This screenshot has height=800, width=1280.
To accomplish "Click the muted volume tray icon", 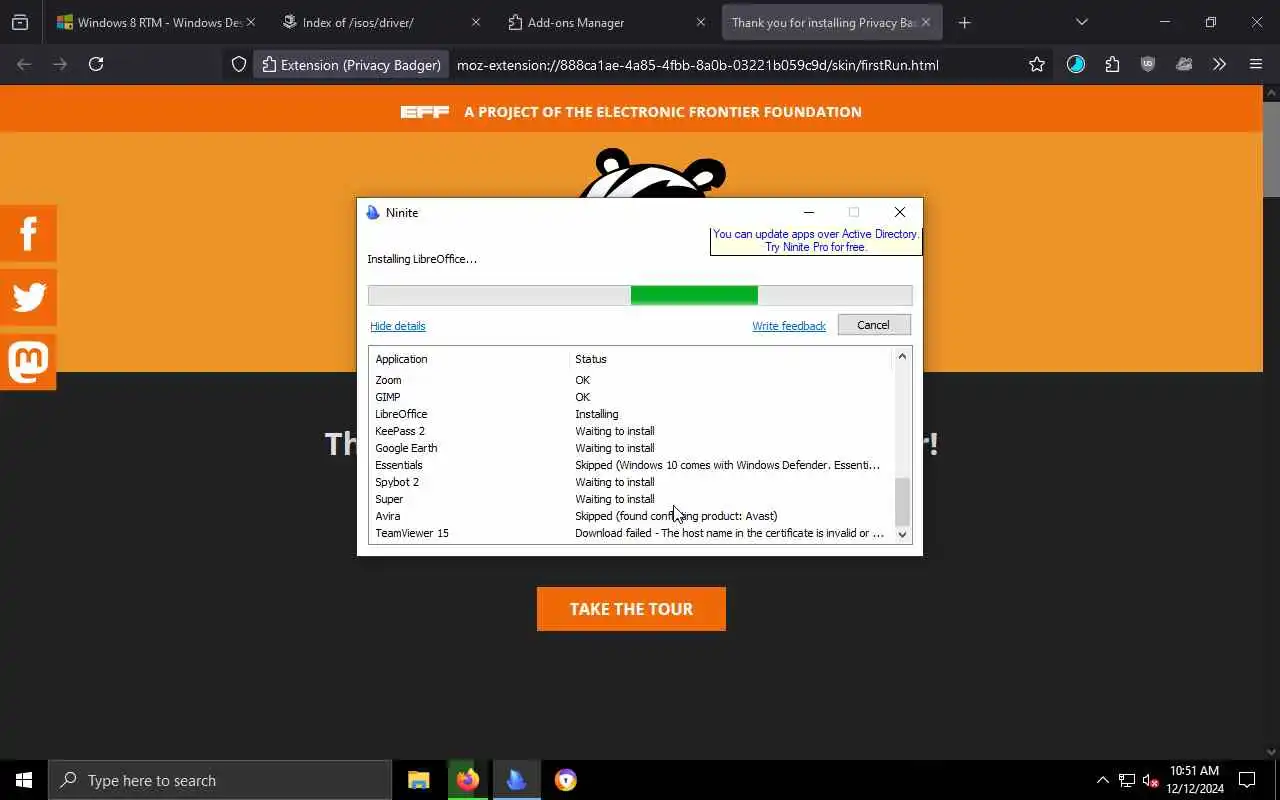I will pos(1150,781).
